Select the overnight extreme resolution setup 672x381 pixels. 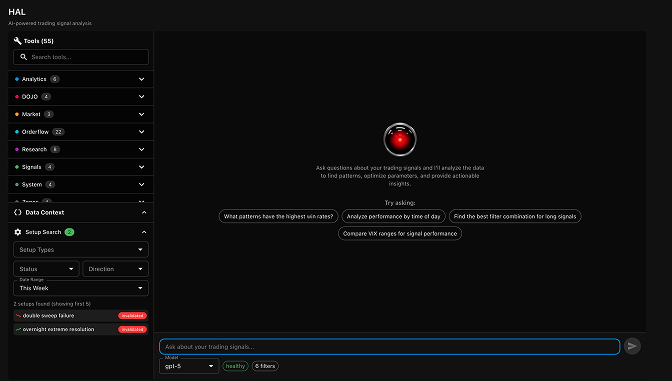pyautogui.click(x=81, y=329)
